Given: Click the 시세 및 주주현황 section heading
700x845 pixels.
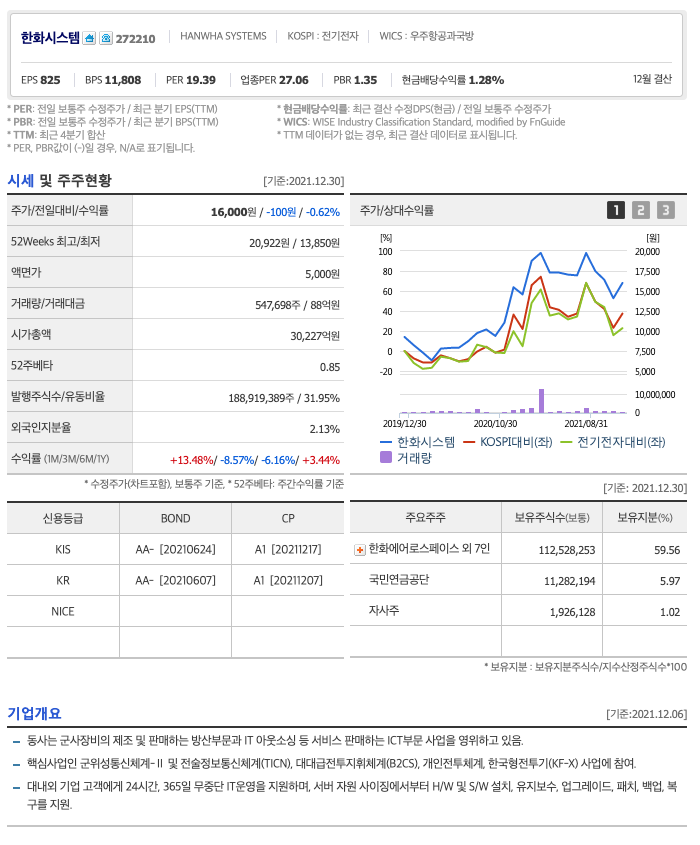Looking at the screenshot, I should tap(59, 181).
